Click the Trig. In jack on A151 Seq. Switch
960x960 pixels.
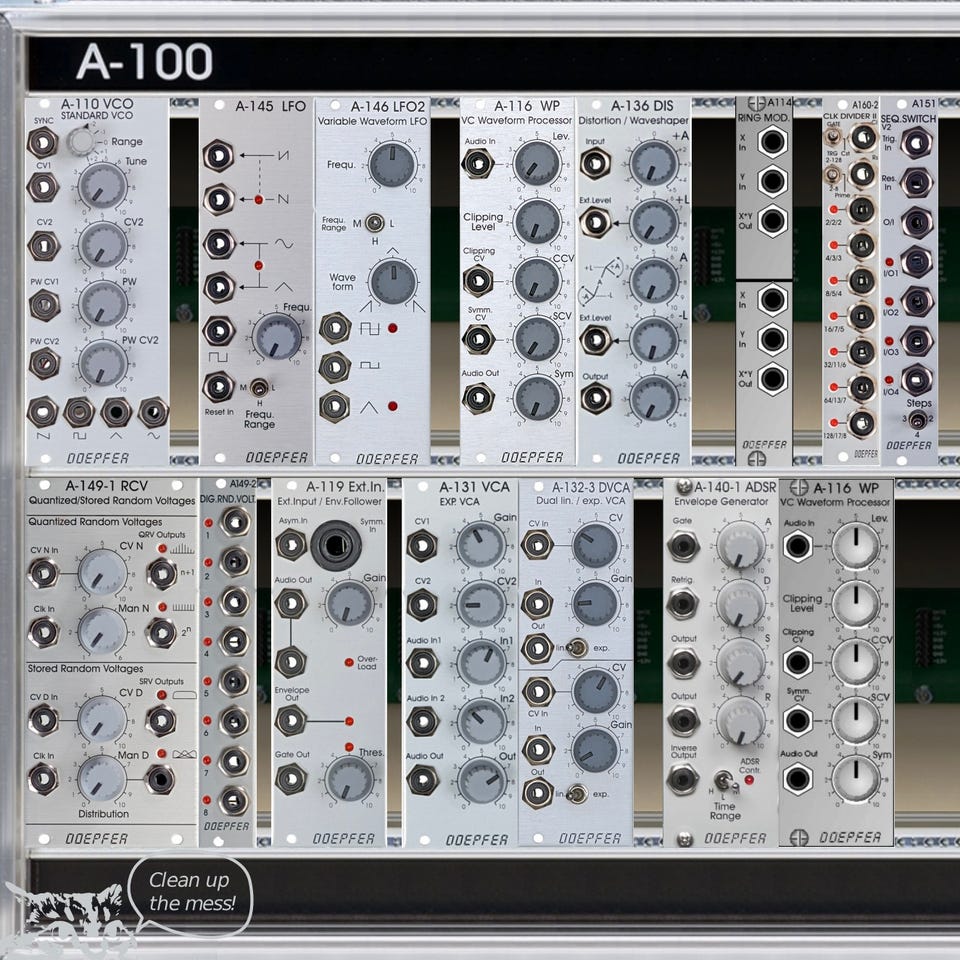tap(917, 144)
